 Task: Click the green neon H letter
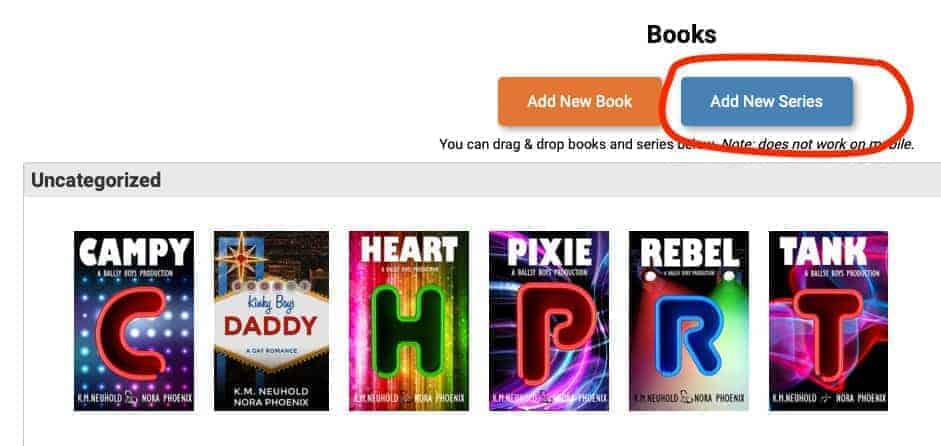point(409,330)
